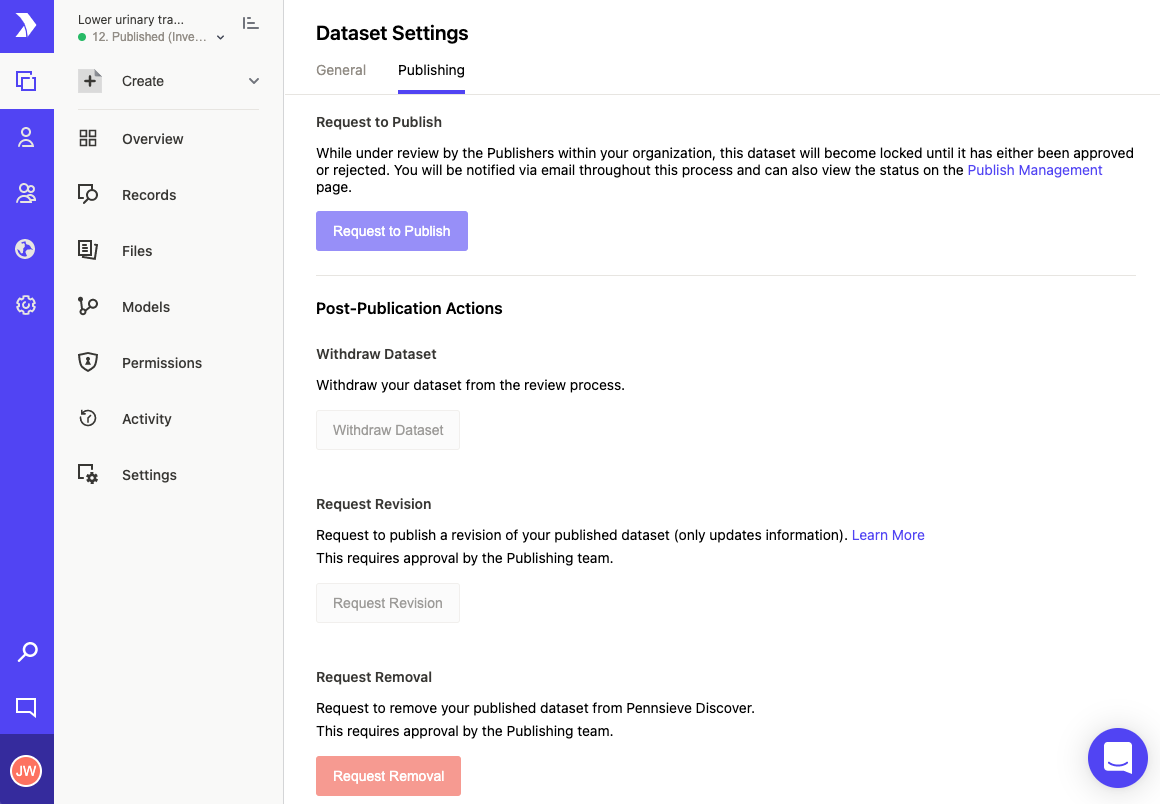Open the globe Discover icon
Image resolution: width=1160 pixels, height=804 pixels.
[x=26, y=249]
